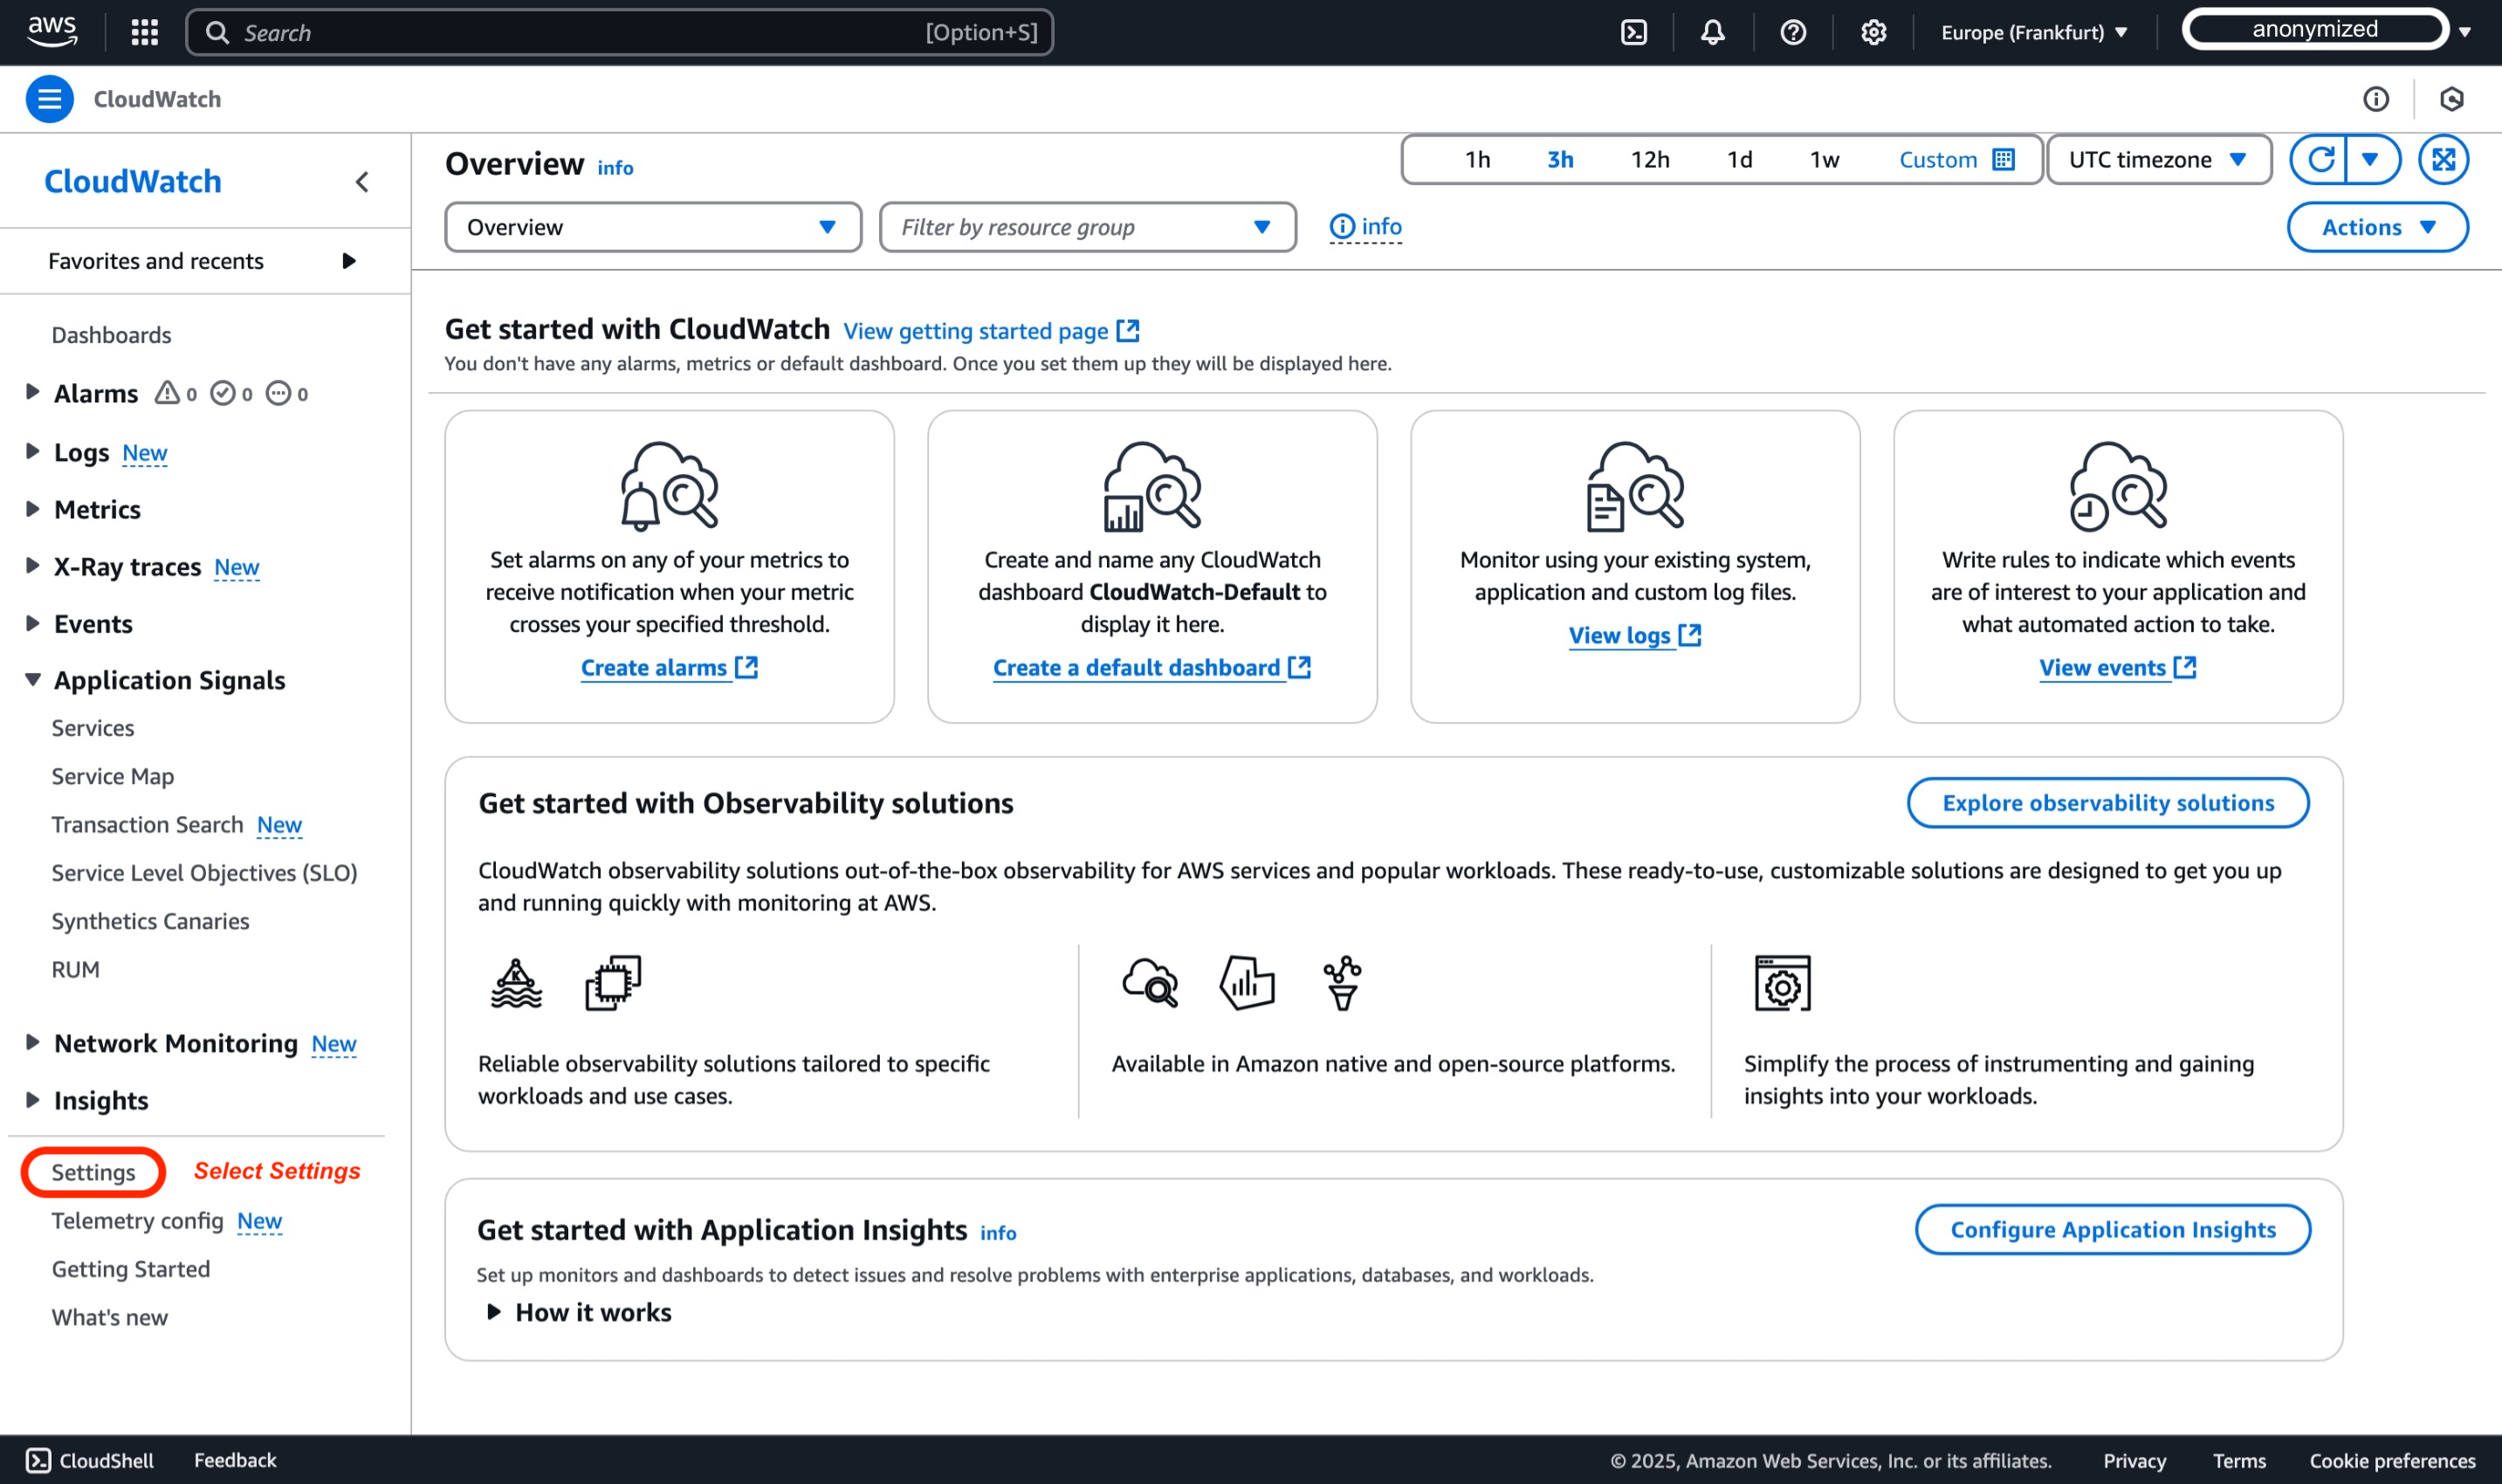Open the notifications bell
The height and width of the screenshot is (1484, 2502).
tap(1713, 32)
